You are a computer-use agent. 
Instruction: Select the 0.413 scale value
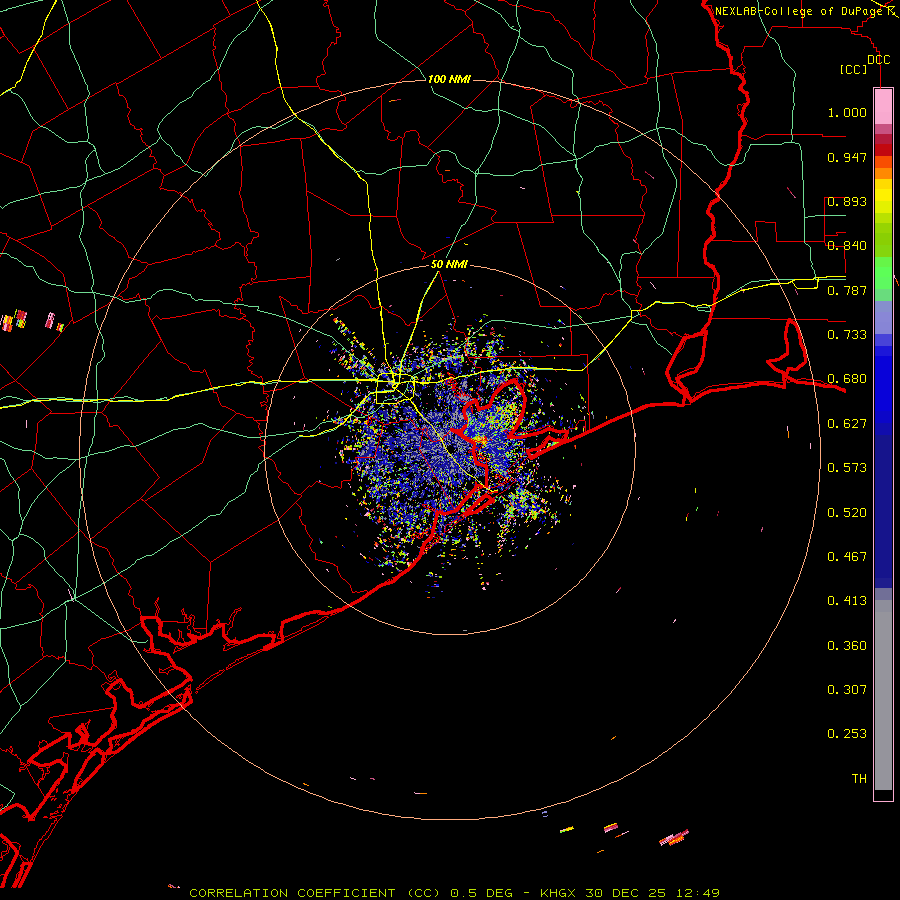coord(847,601)
